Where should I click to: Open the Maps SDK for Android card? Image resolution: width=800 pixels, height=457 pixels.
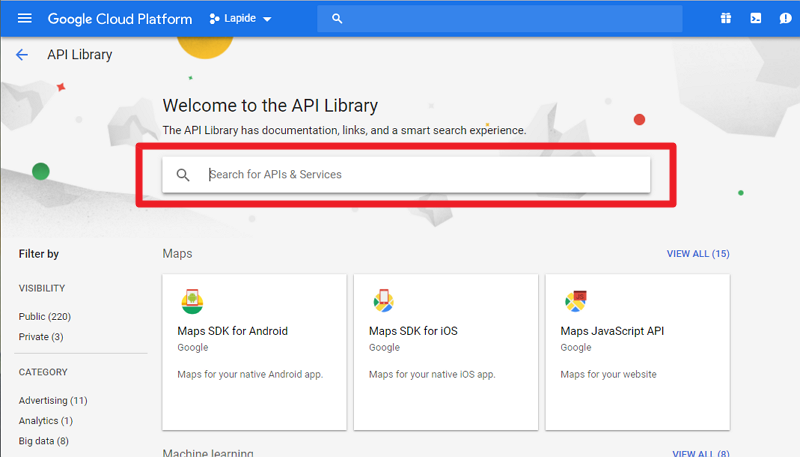click(x=254, y=352)
